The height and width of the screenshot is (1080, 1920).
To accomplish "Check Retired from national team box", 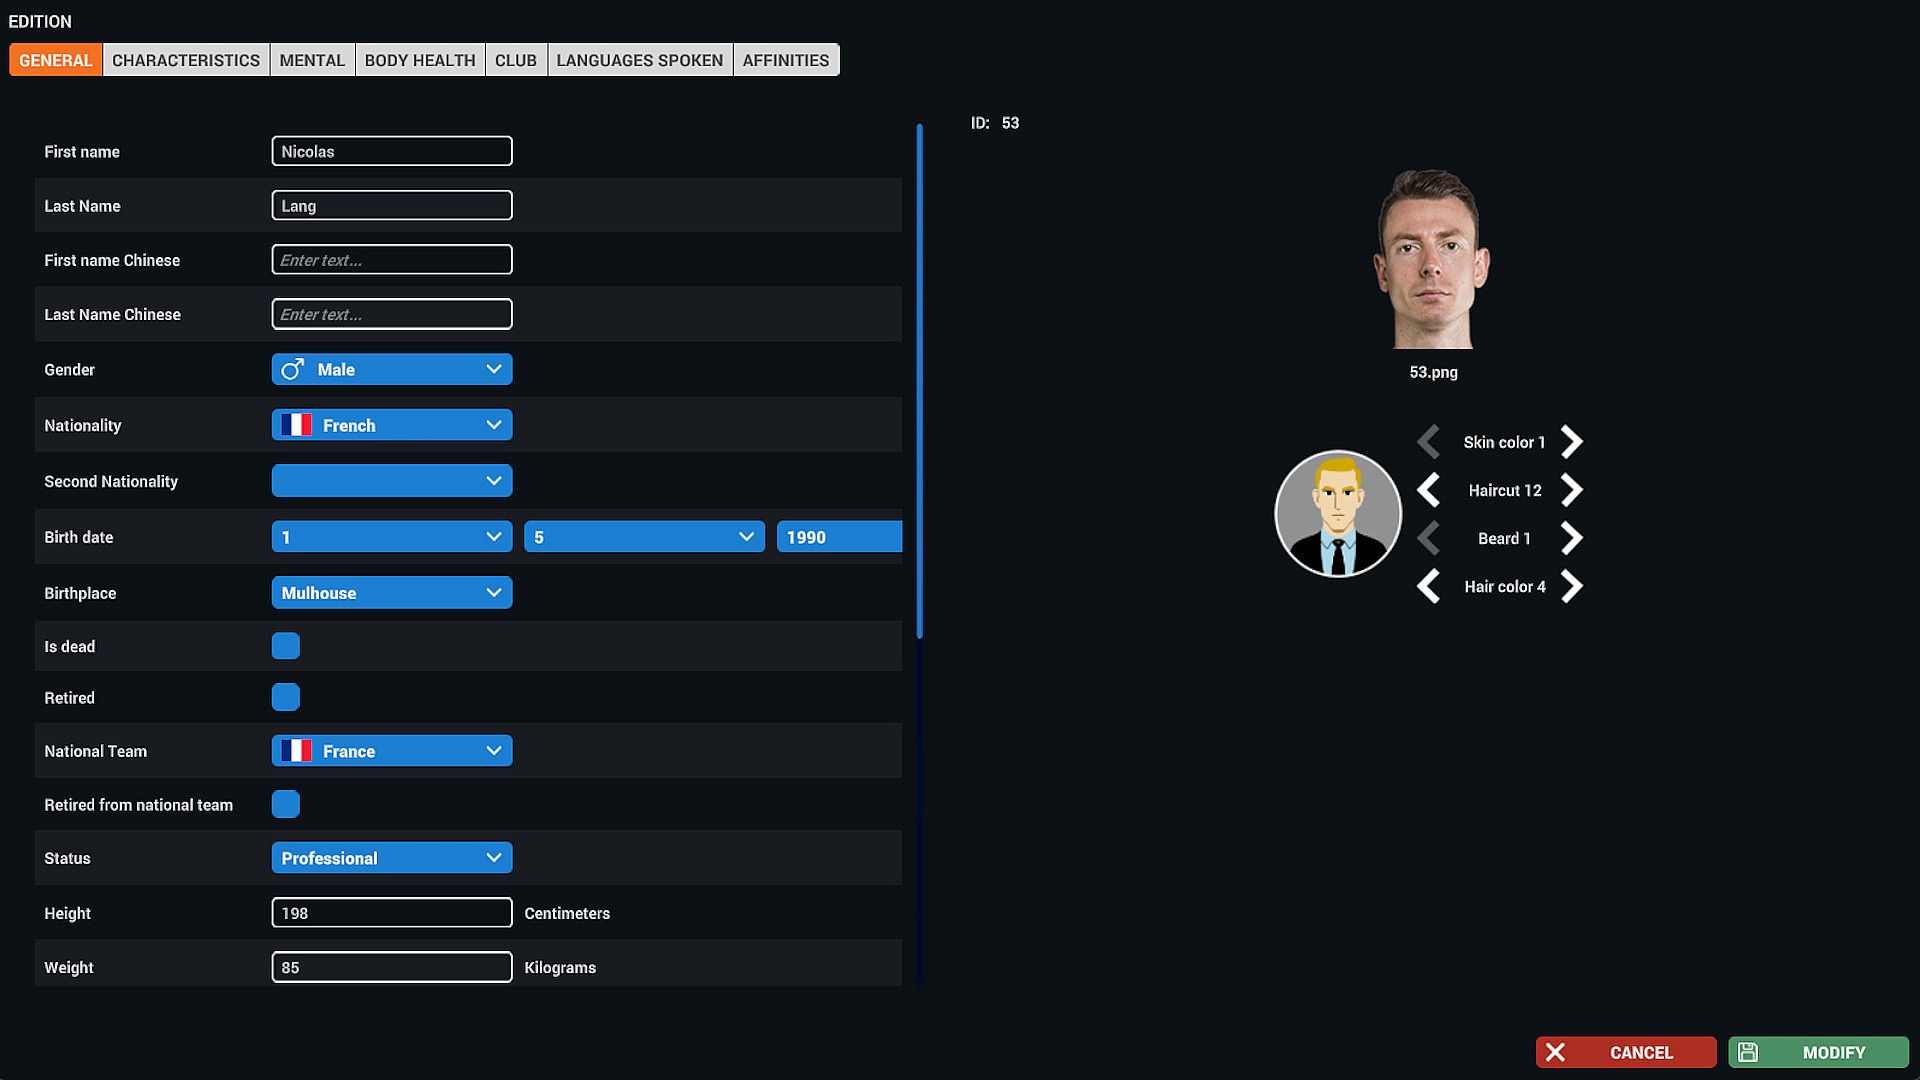I will (x=285, y=804).
